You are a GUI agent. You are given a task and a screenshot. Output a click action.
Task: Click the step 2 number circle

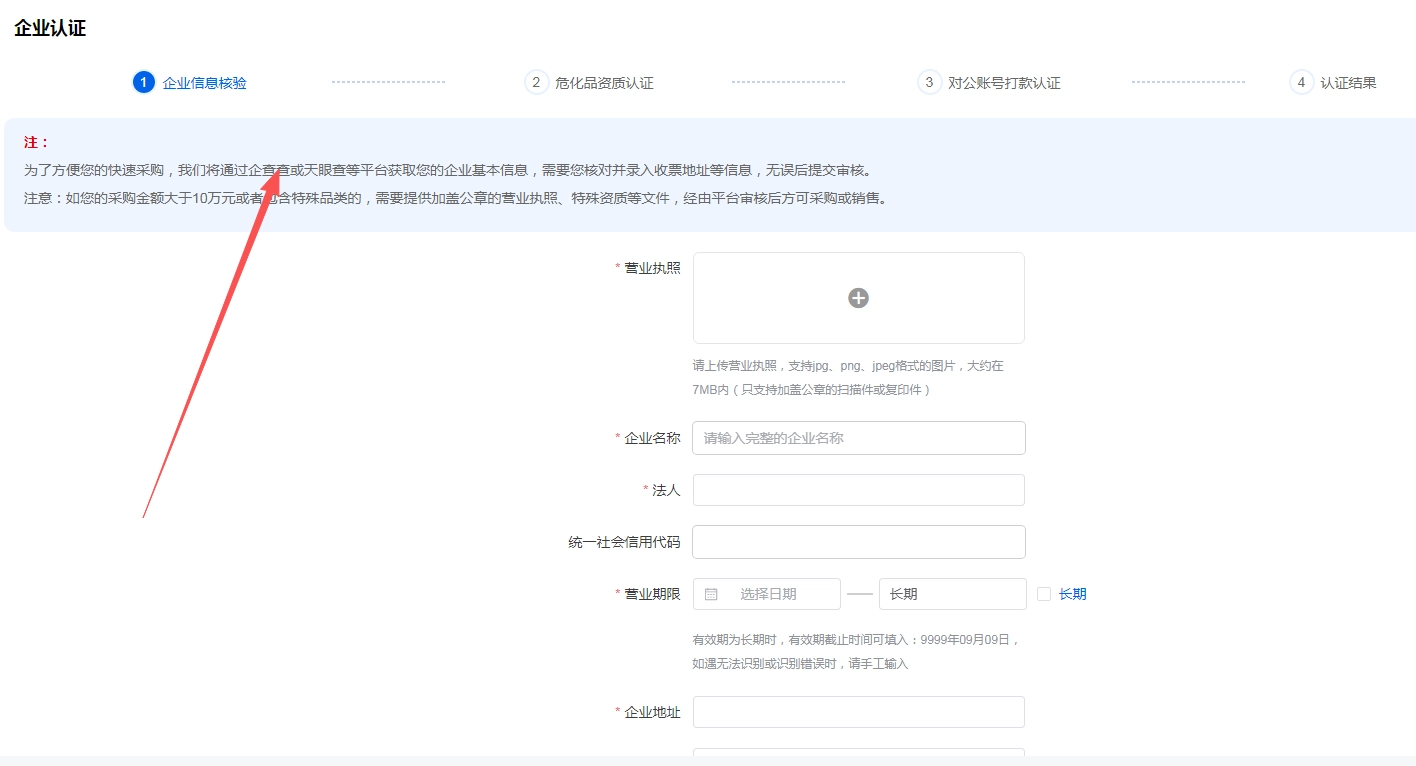click(537, 82)
